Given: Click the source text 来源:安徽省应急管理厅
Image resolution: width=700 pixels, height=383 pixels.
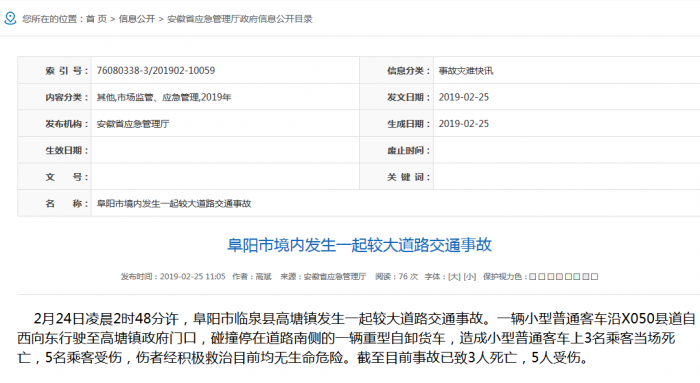Looking at the screenshot, I should [323, 277].
